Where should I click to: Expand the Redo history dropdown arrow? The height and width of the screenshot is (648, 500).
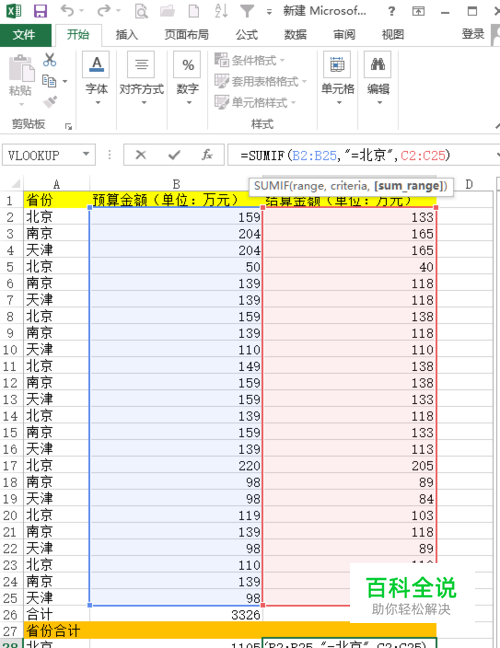pyautogui.click(x=118, y=11)
